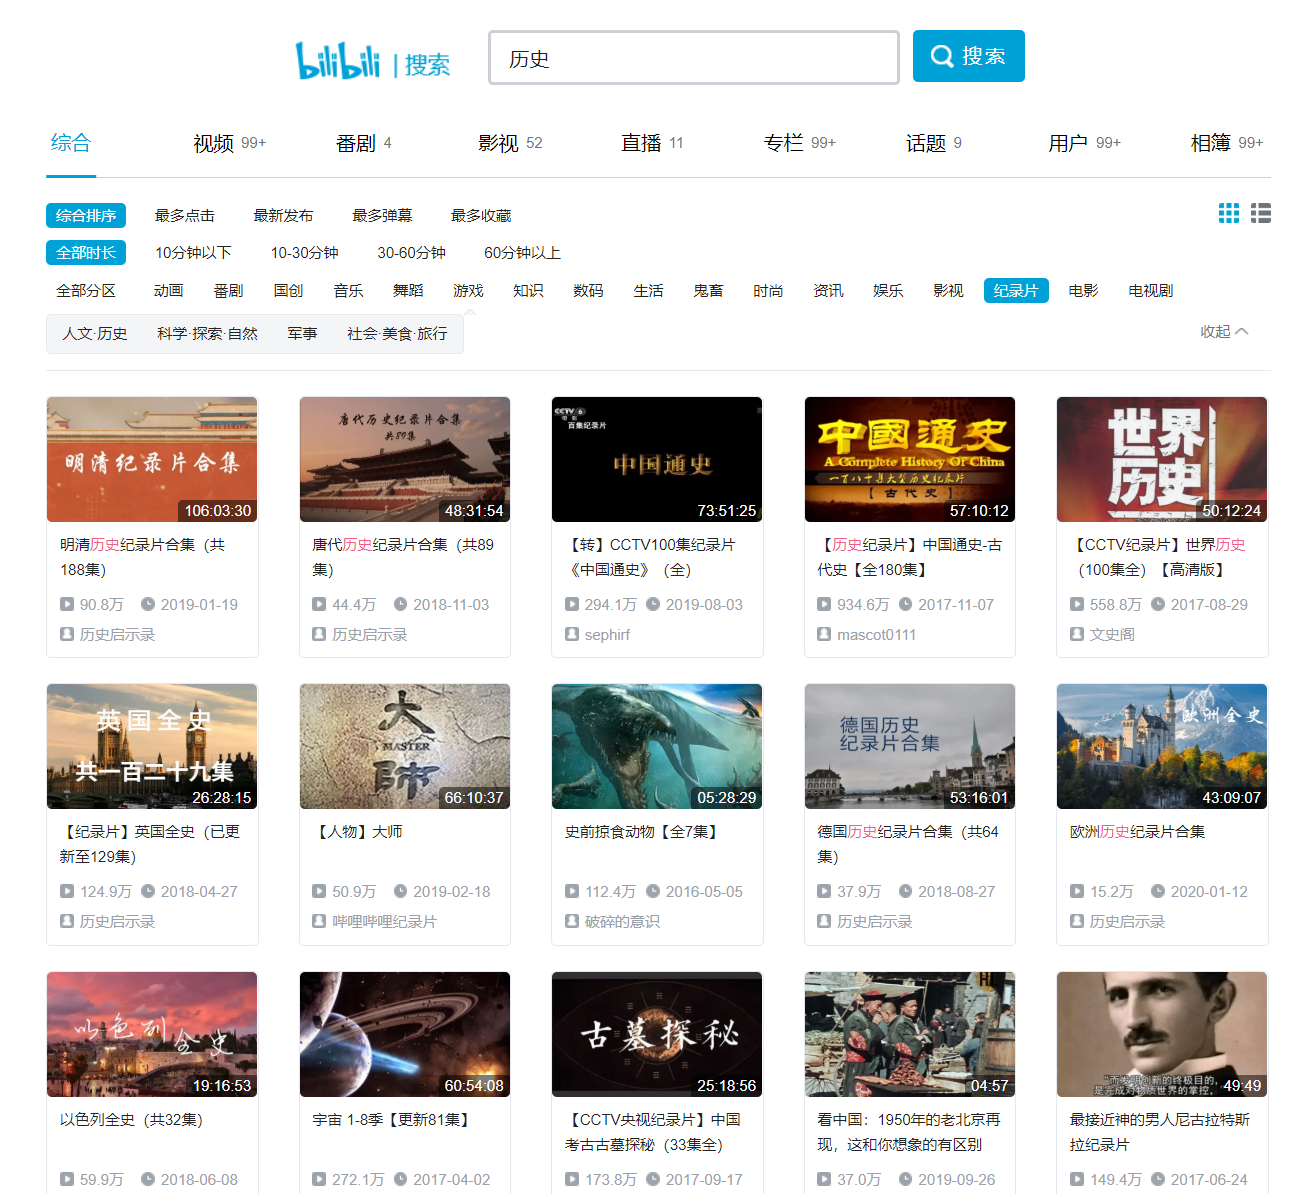Switch to list view layout icon
The image size is (1315, 1194).
click(1259, 212)
